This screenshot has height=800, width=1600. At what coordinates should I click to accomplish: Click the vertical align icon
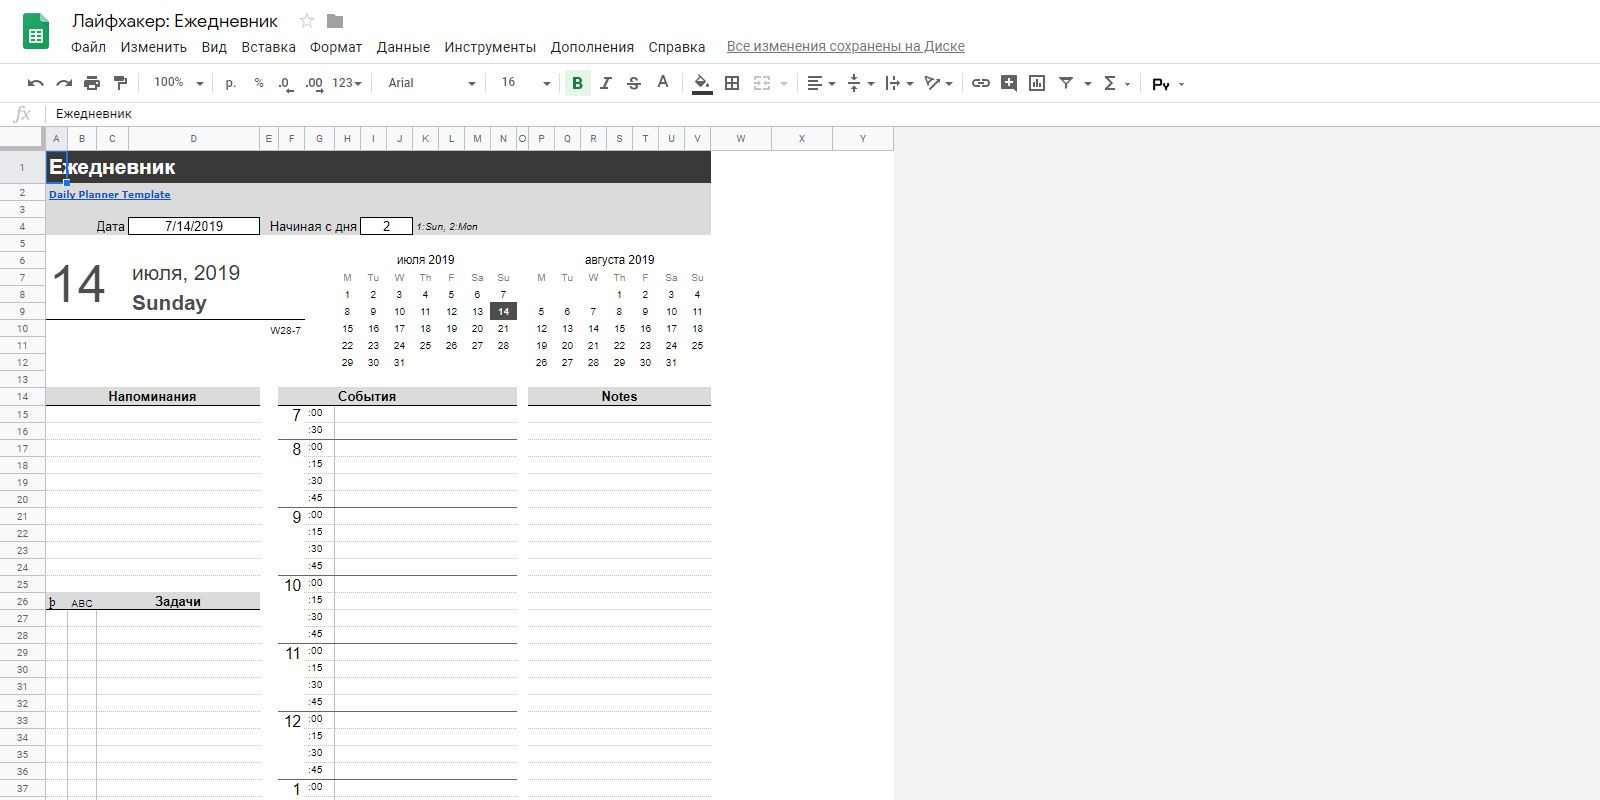coord(854,83)
